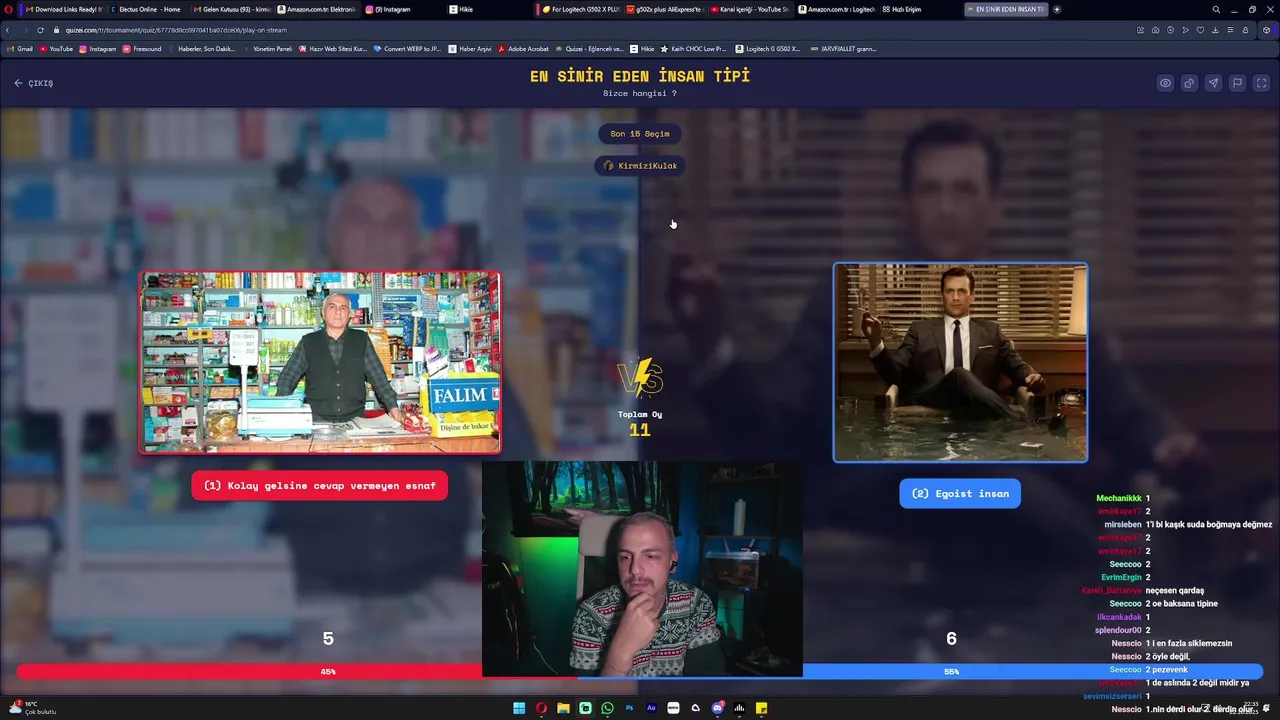Switch to Kanal içeriği YouTube Studio tab
1280x720 pixels.
(750, 9)
